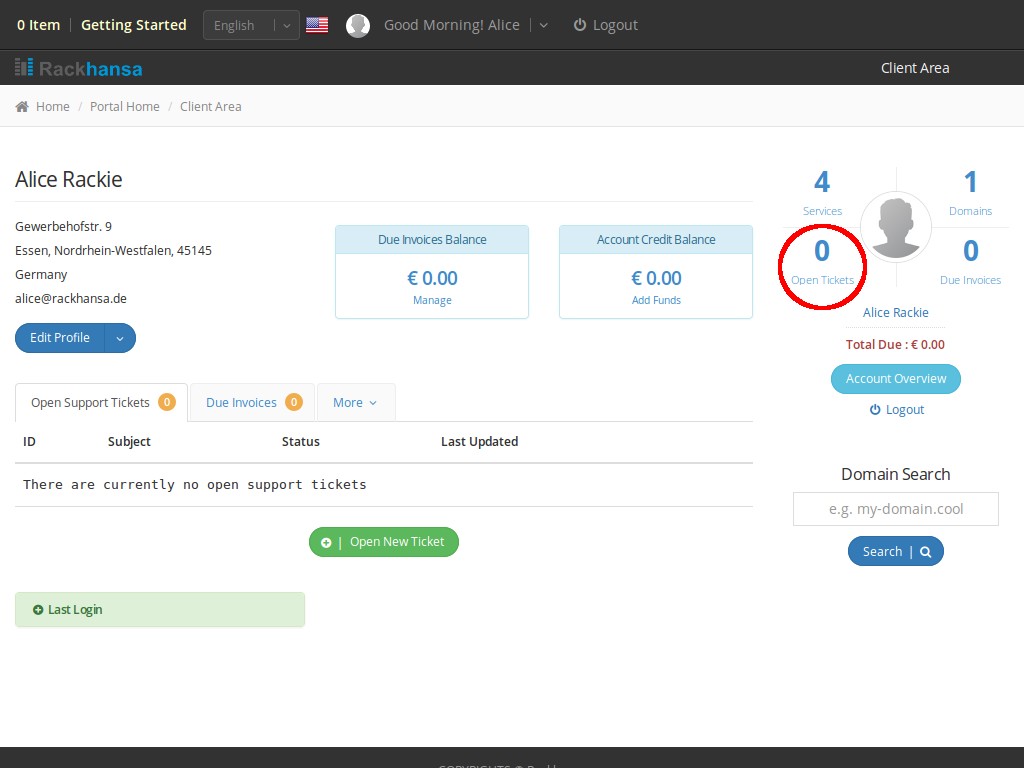The image size is (1024, 768).
Task: Click the Last Updated column header
Action: (x=479, y=441)
